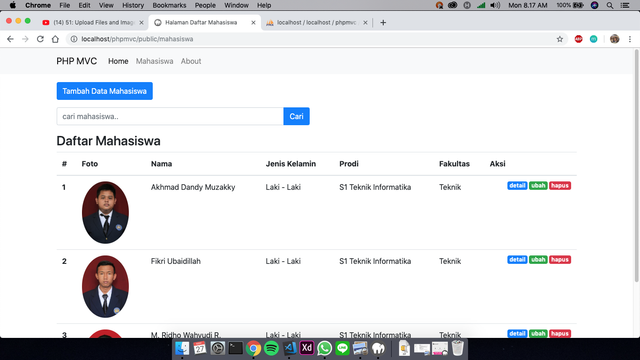640x360 pixels.
Task: Switch to the YouTube Upload Files tab
Action: click(x=93, y=22)
